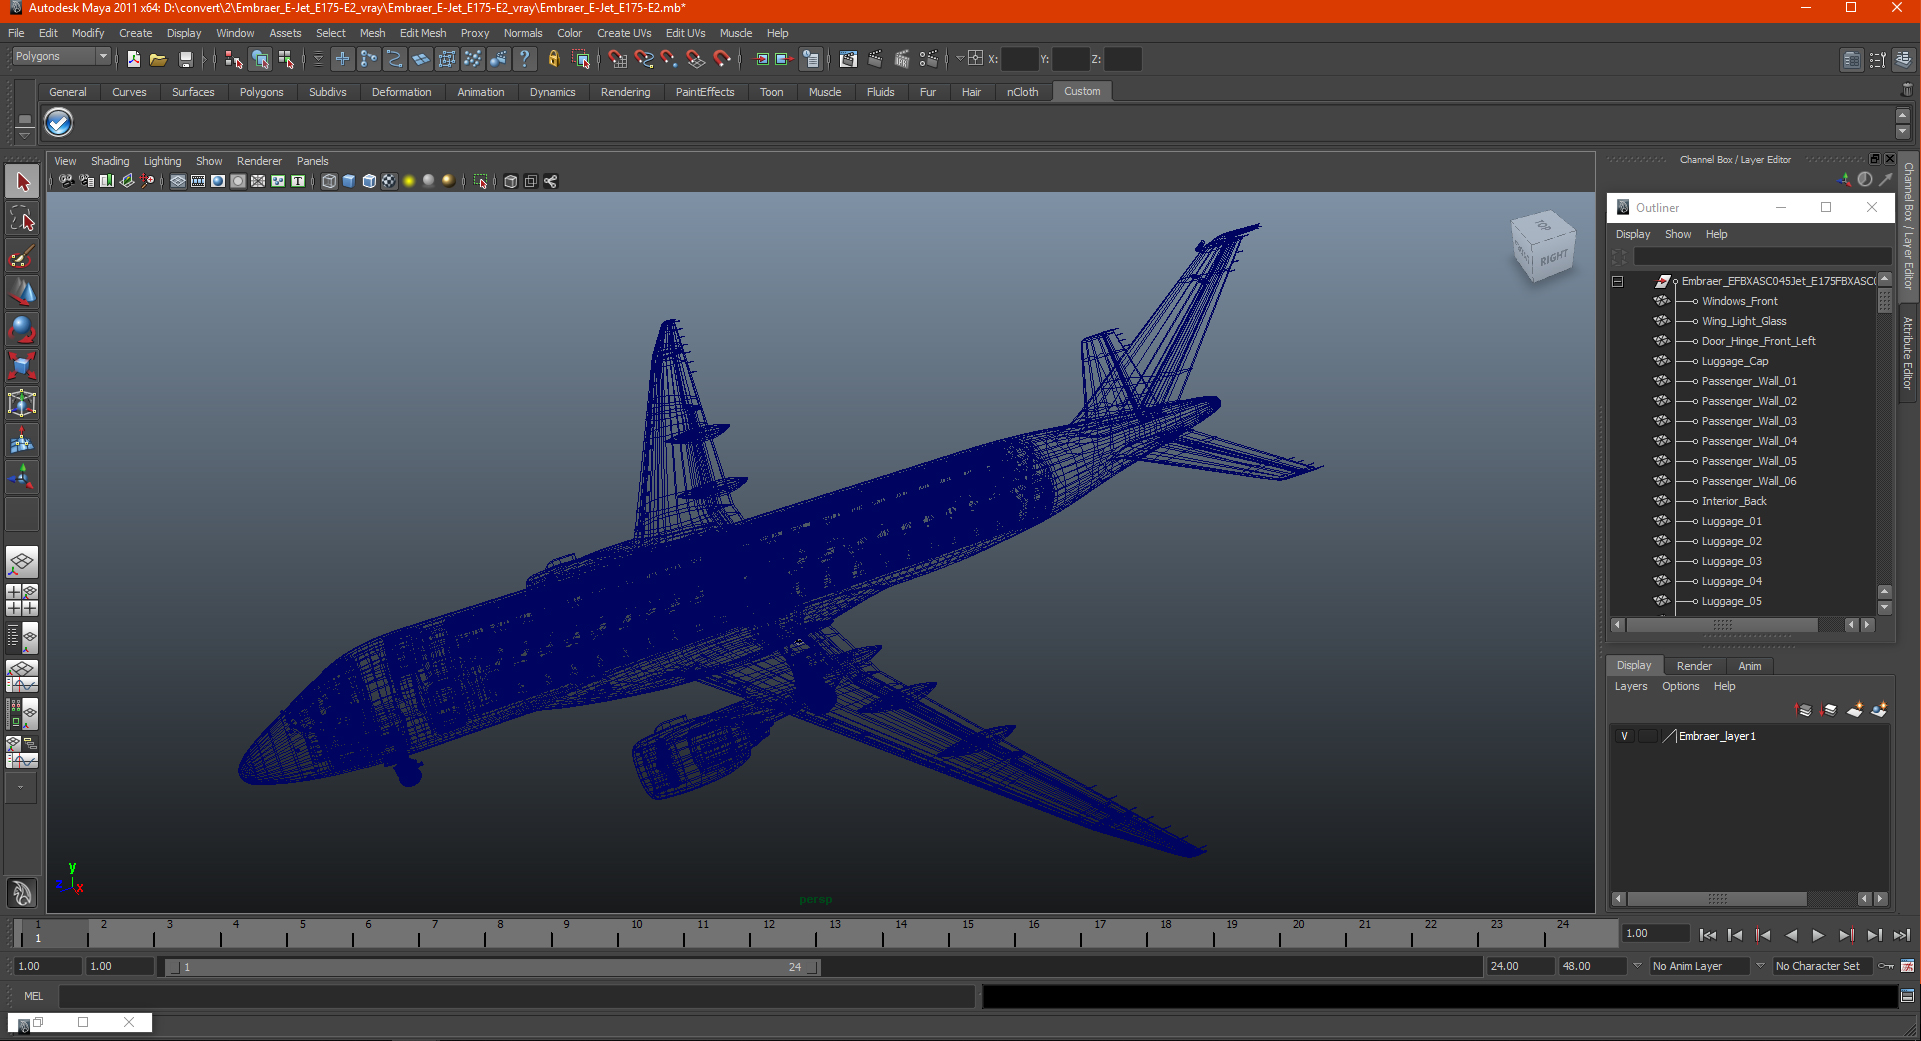
Task: Switch to the Rendering shelf tab
Action: pos(625,92)
